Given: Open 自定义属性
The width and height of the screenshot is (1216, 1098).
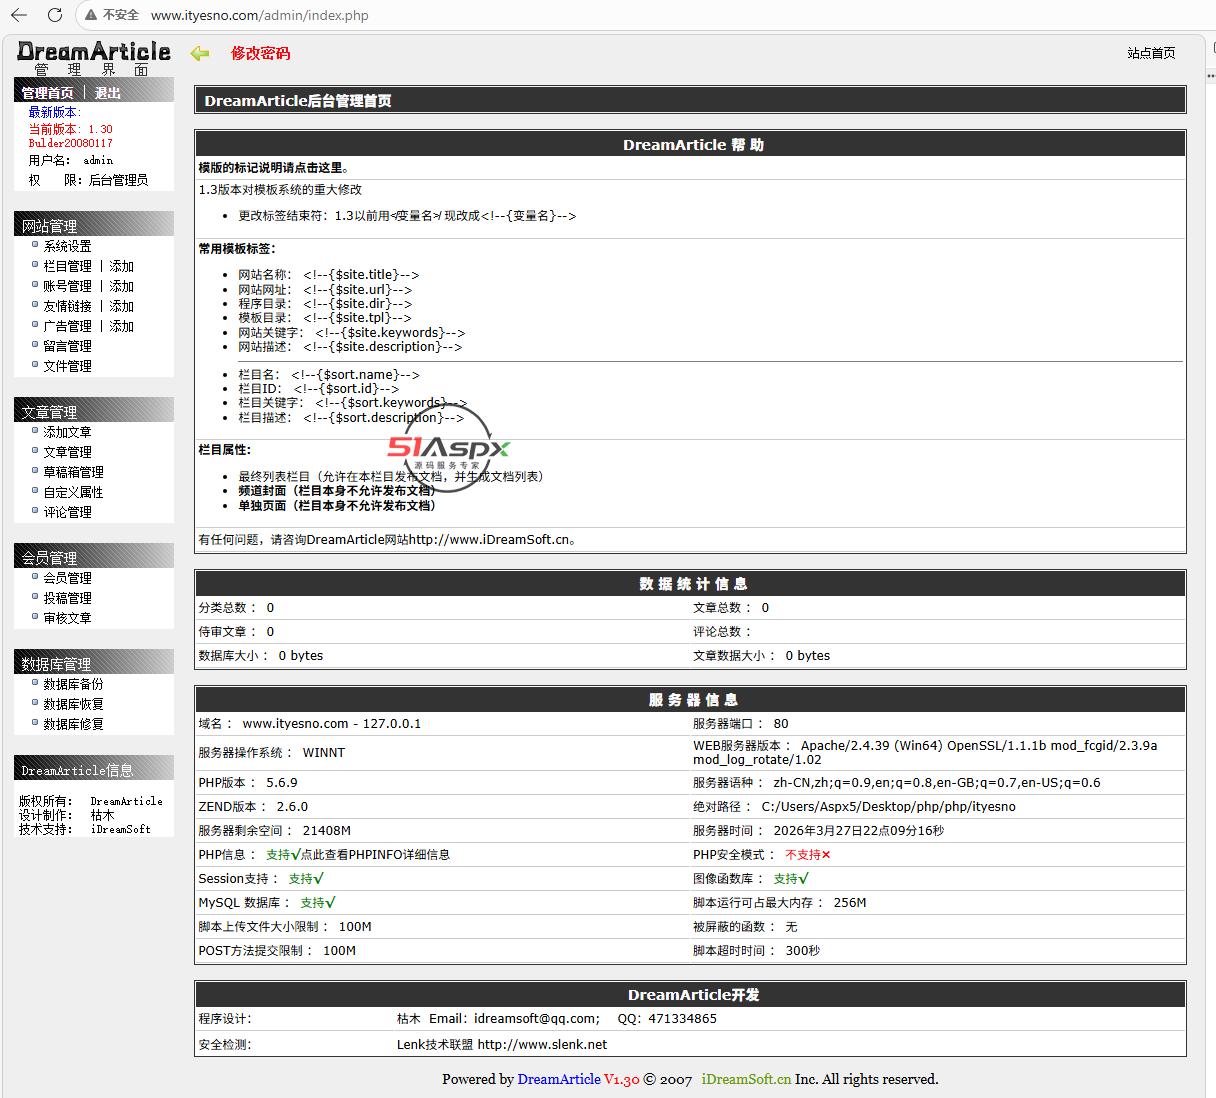Looking at the screenshot, I should [x=73, y=492].
